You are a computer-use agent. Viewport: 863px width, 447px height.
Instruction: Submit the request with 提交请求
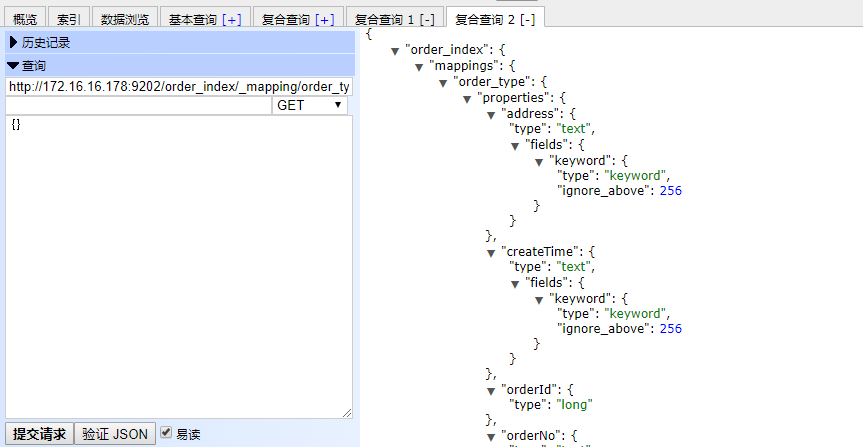pos(39,434)
